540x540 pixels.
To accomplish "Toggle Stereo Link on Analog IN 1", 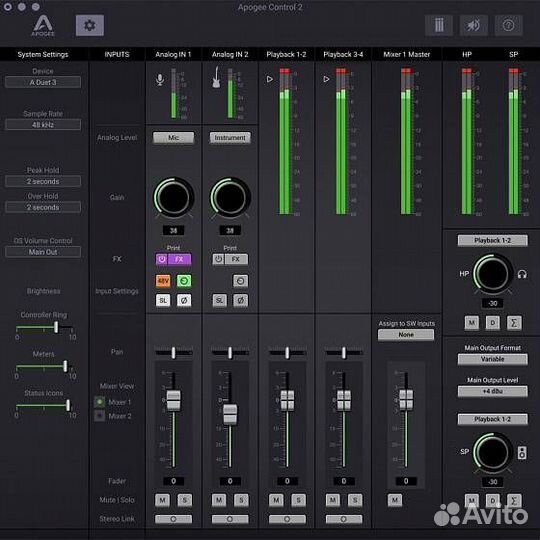I will 173,519.
